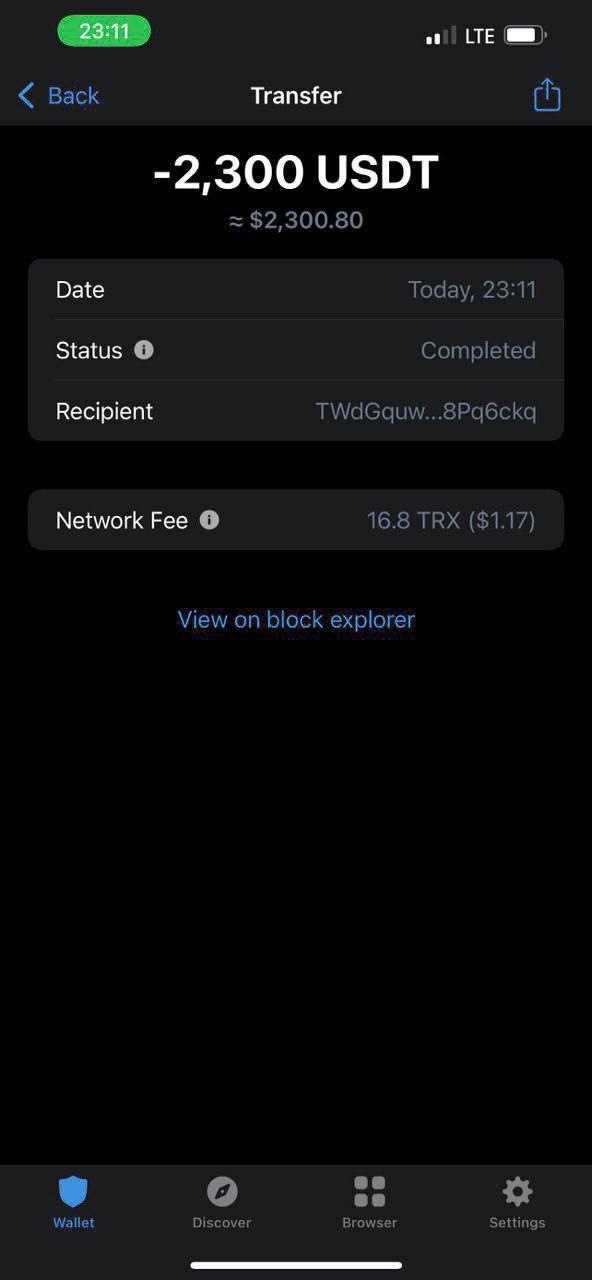Tap the share icon in header
This screenshot has width=592, height=1280.
click(547, 95)
